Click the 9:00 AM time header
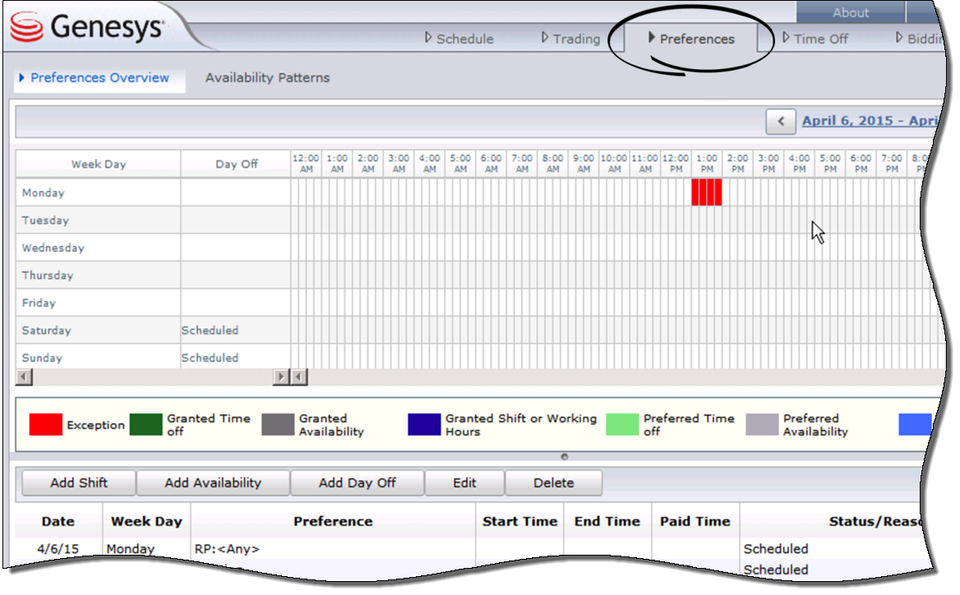This screenshot has width=960, height=595. tap(583, 163)
